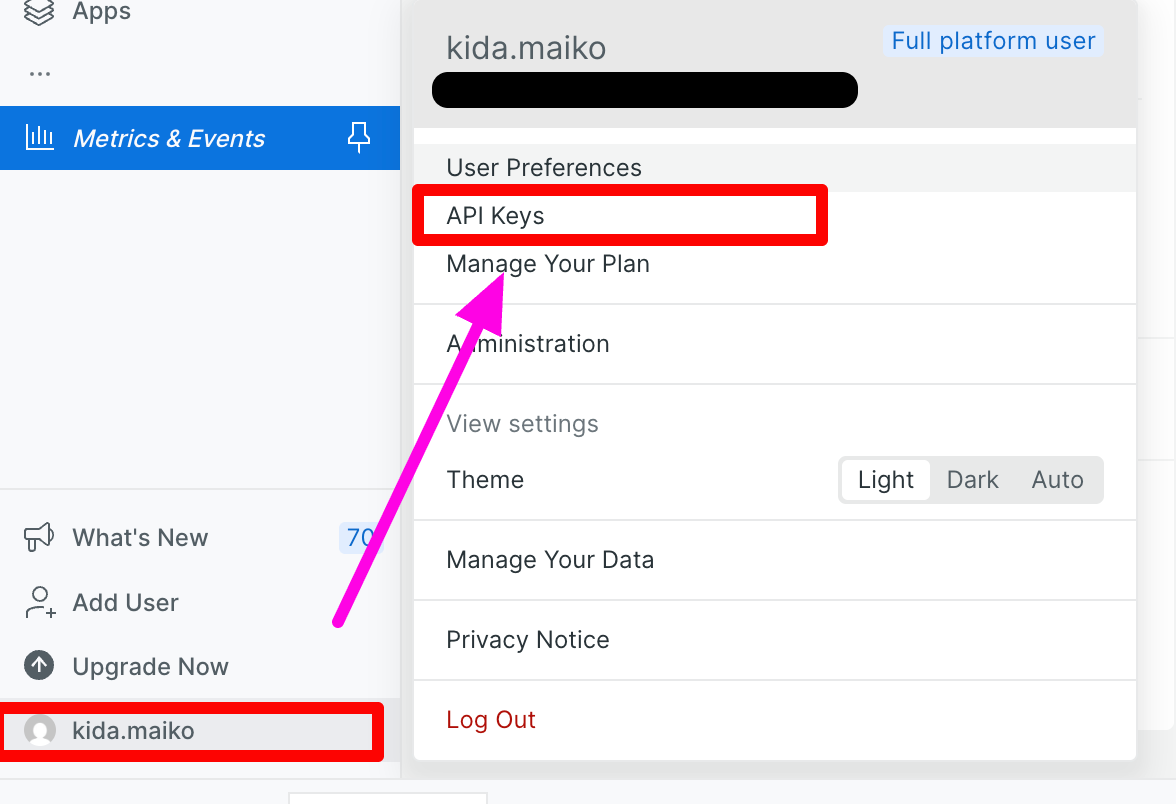Open the three-dots more menu in sidebar
The height and width of the screenshot is (804, 1176).
pyautogui.click(x=40, y=74)
